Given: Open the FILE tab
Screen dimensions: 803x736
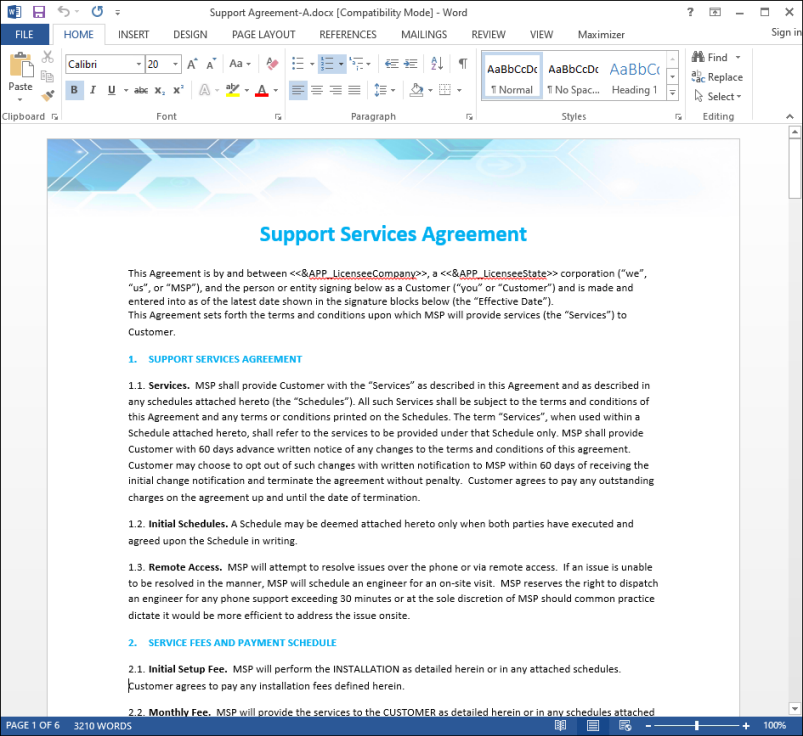Looking at the screenshot, I should 25,34.
